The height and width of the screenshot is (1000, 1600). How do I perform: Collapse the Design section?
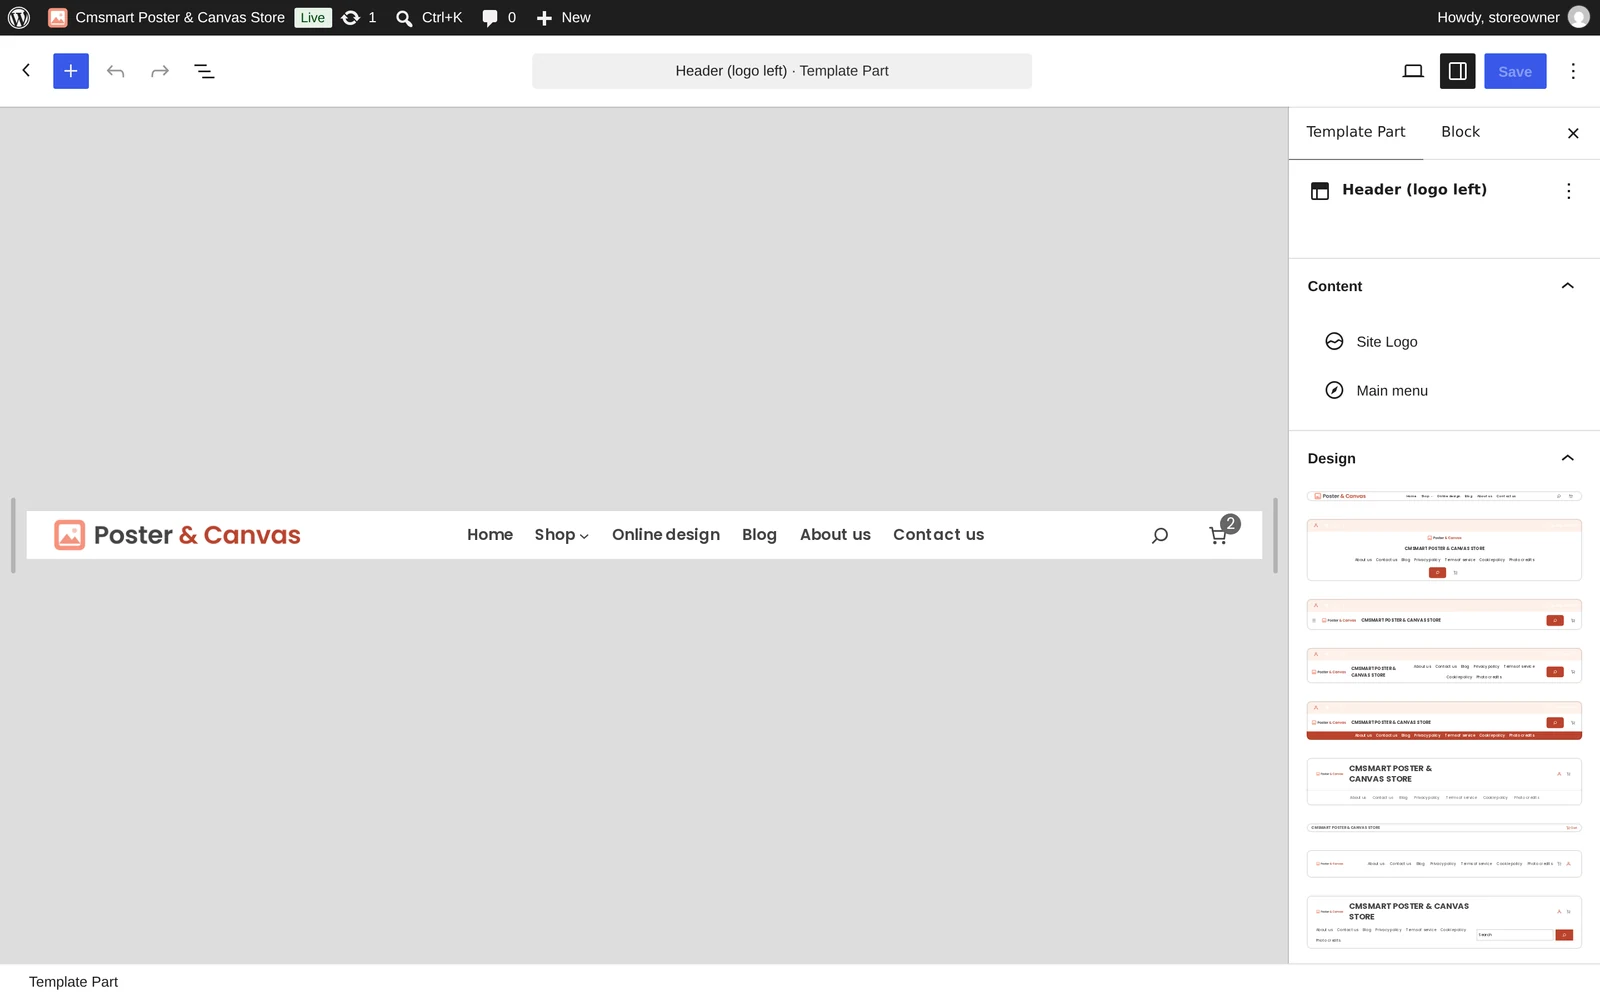[1444, 458]
